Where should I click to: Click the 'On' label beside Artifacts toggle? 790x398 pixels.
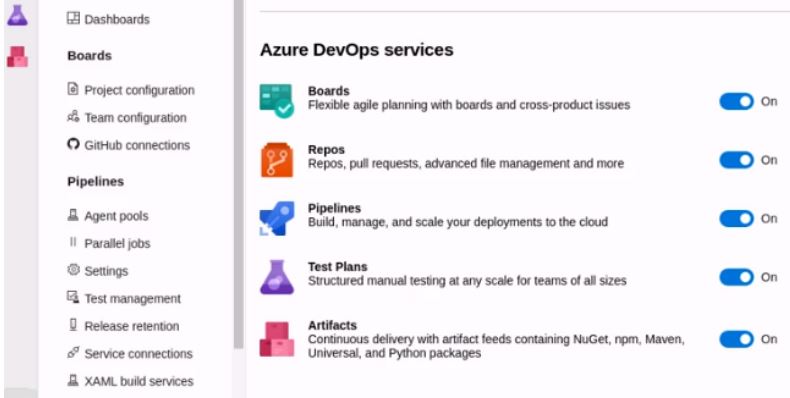click(x=769, y=339)
